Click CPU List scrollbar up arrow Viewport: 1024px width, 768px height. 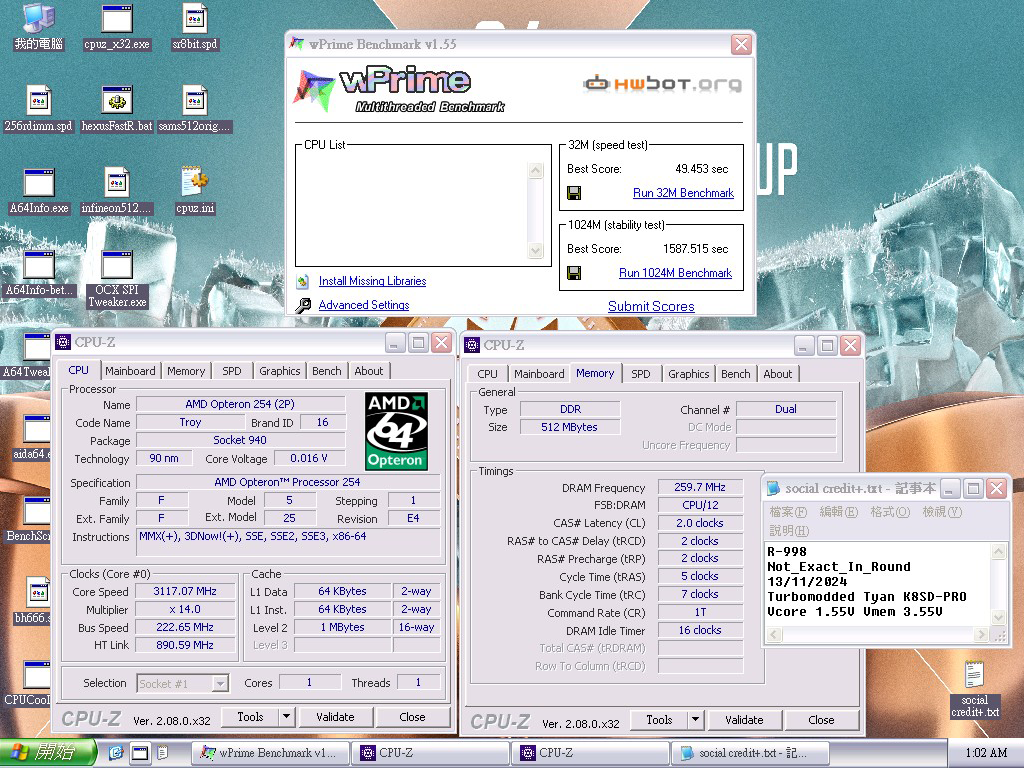[536, 170]
